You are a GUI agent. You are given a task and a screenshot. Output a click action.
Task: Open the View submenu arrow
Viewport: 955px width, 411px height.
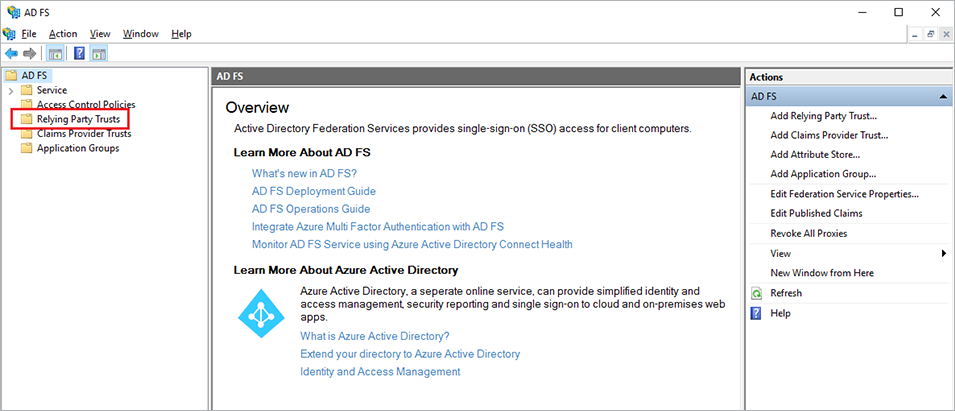(x=944, y=253)
